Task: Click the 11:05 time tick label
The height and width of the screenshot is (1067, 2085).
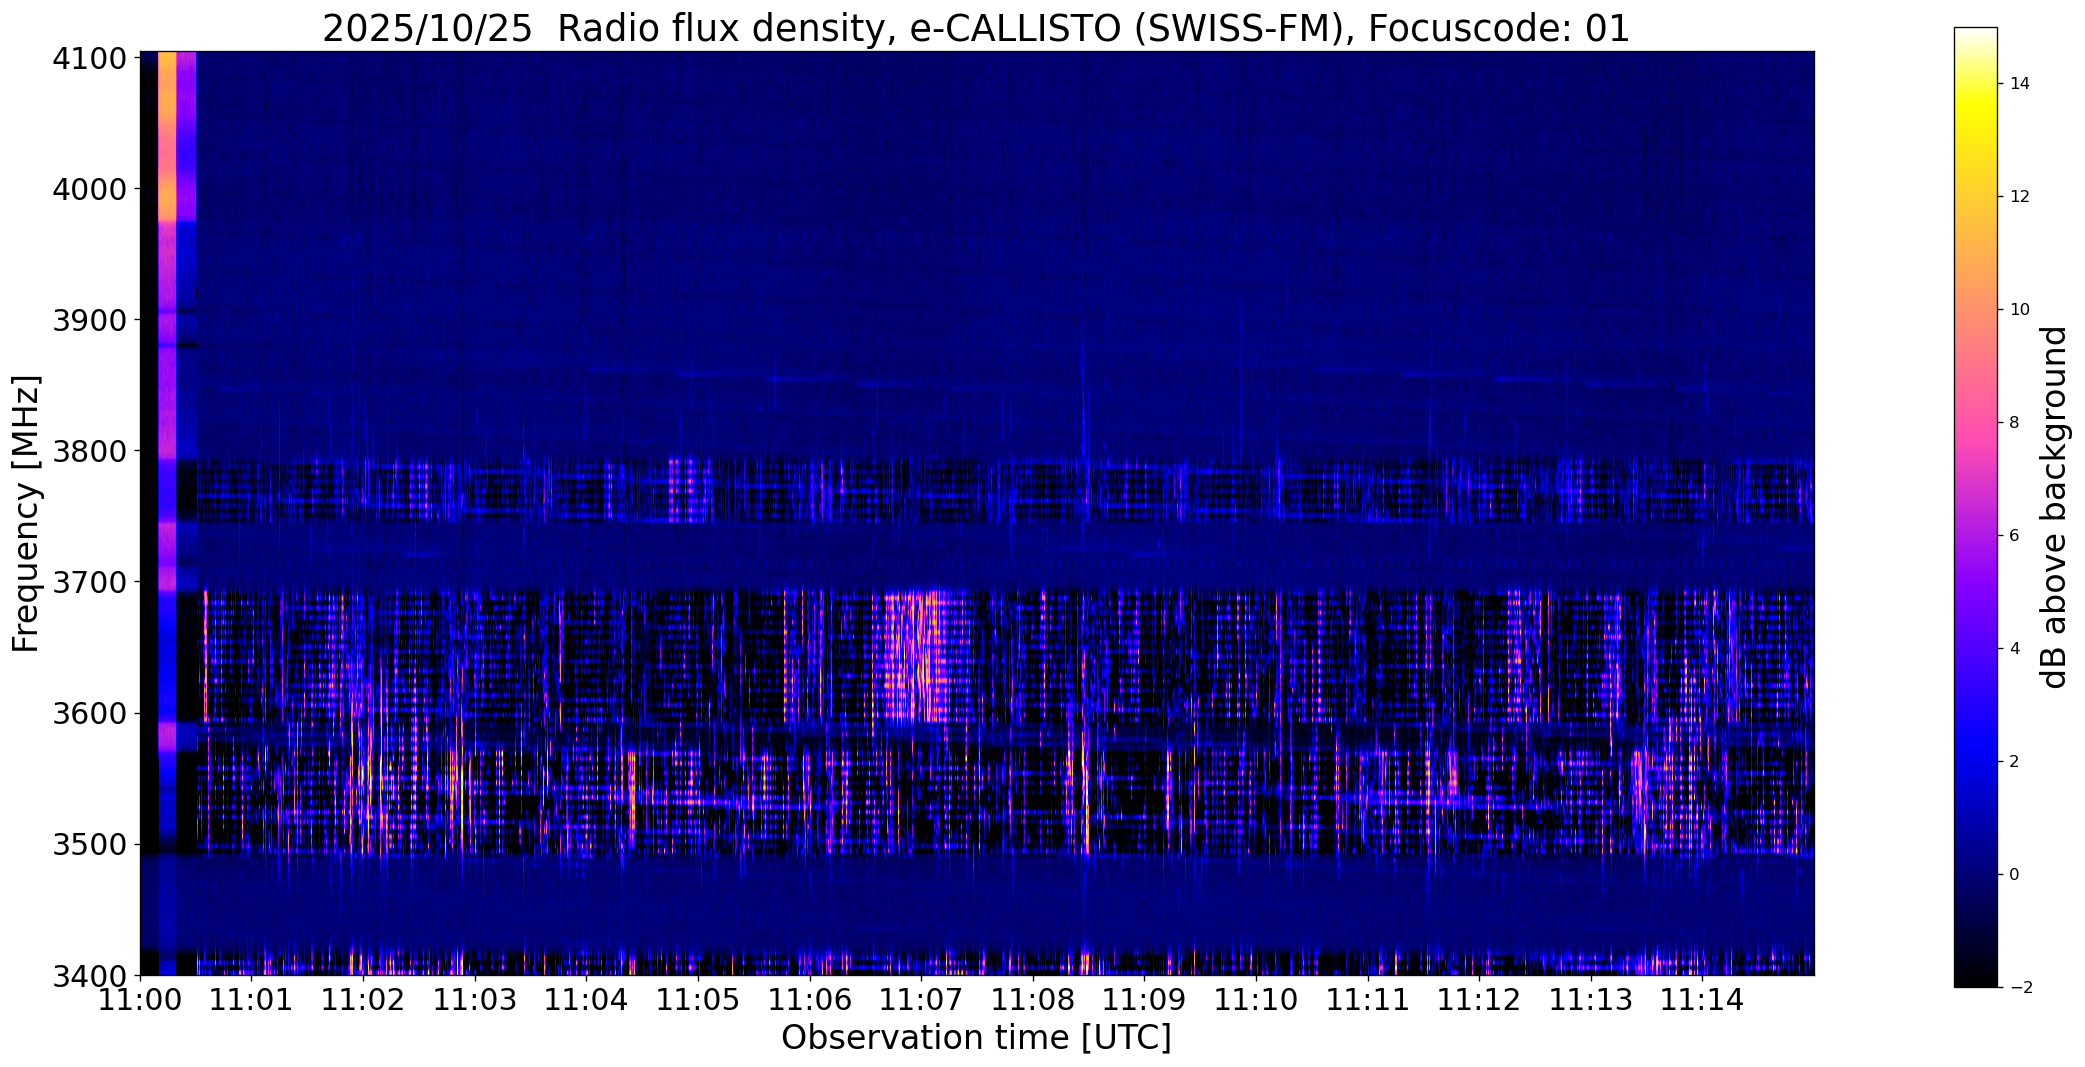Action: (x=698, y=999)
